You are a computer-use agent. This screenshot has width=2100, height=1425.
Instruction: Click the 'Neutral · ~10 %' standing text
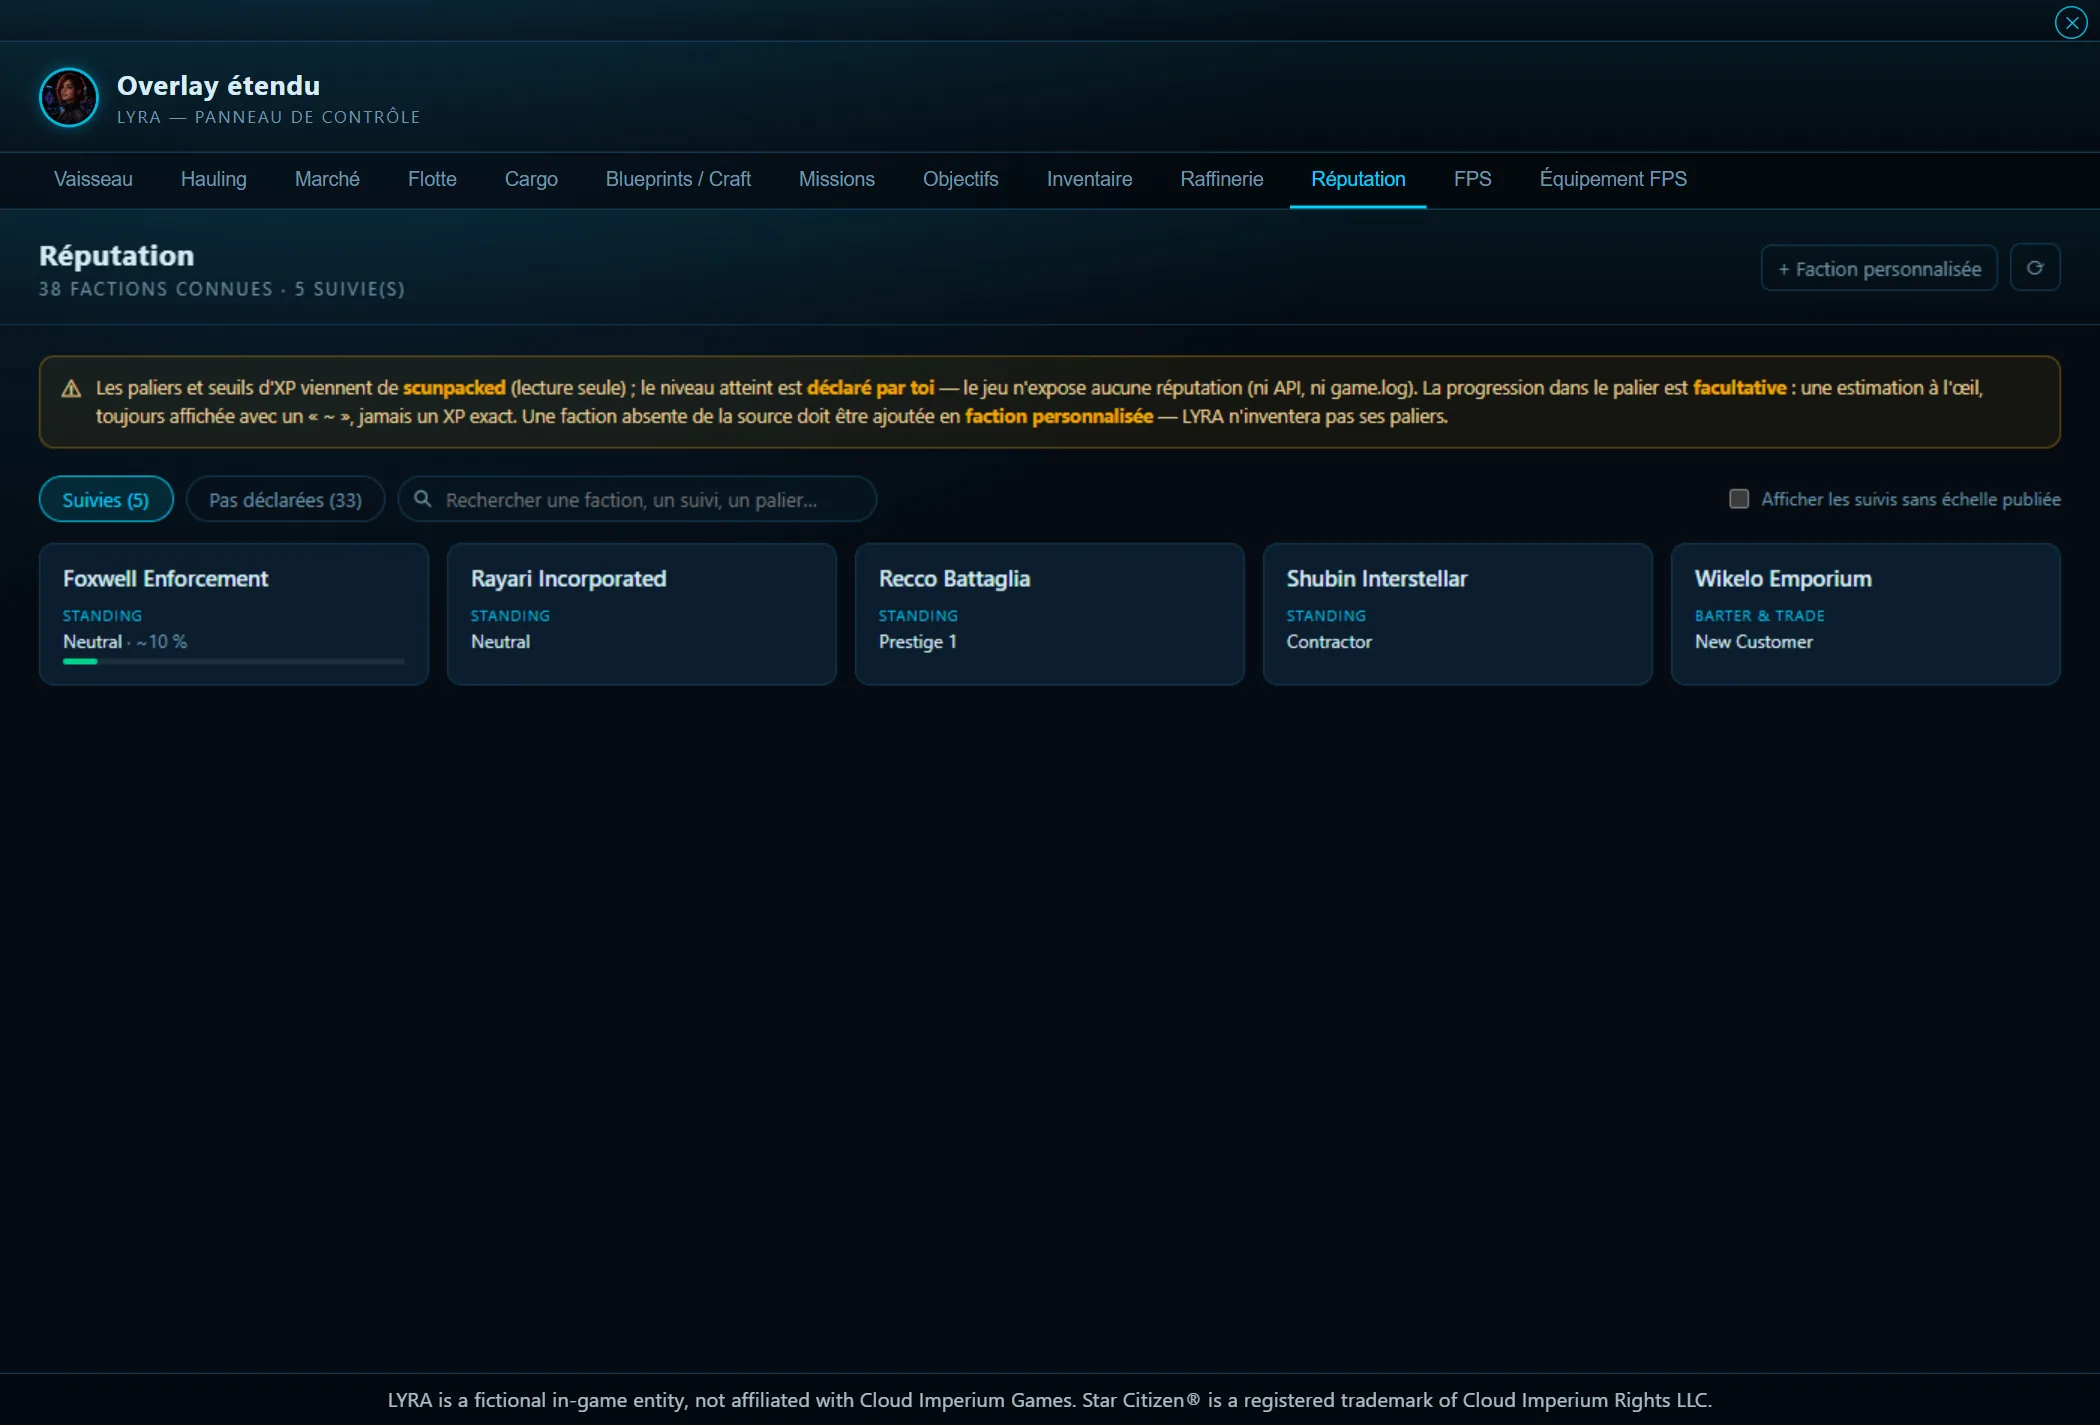[125, 642]
